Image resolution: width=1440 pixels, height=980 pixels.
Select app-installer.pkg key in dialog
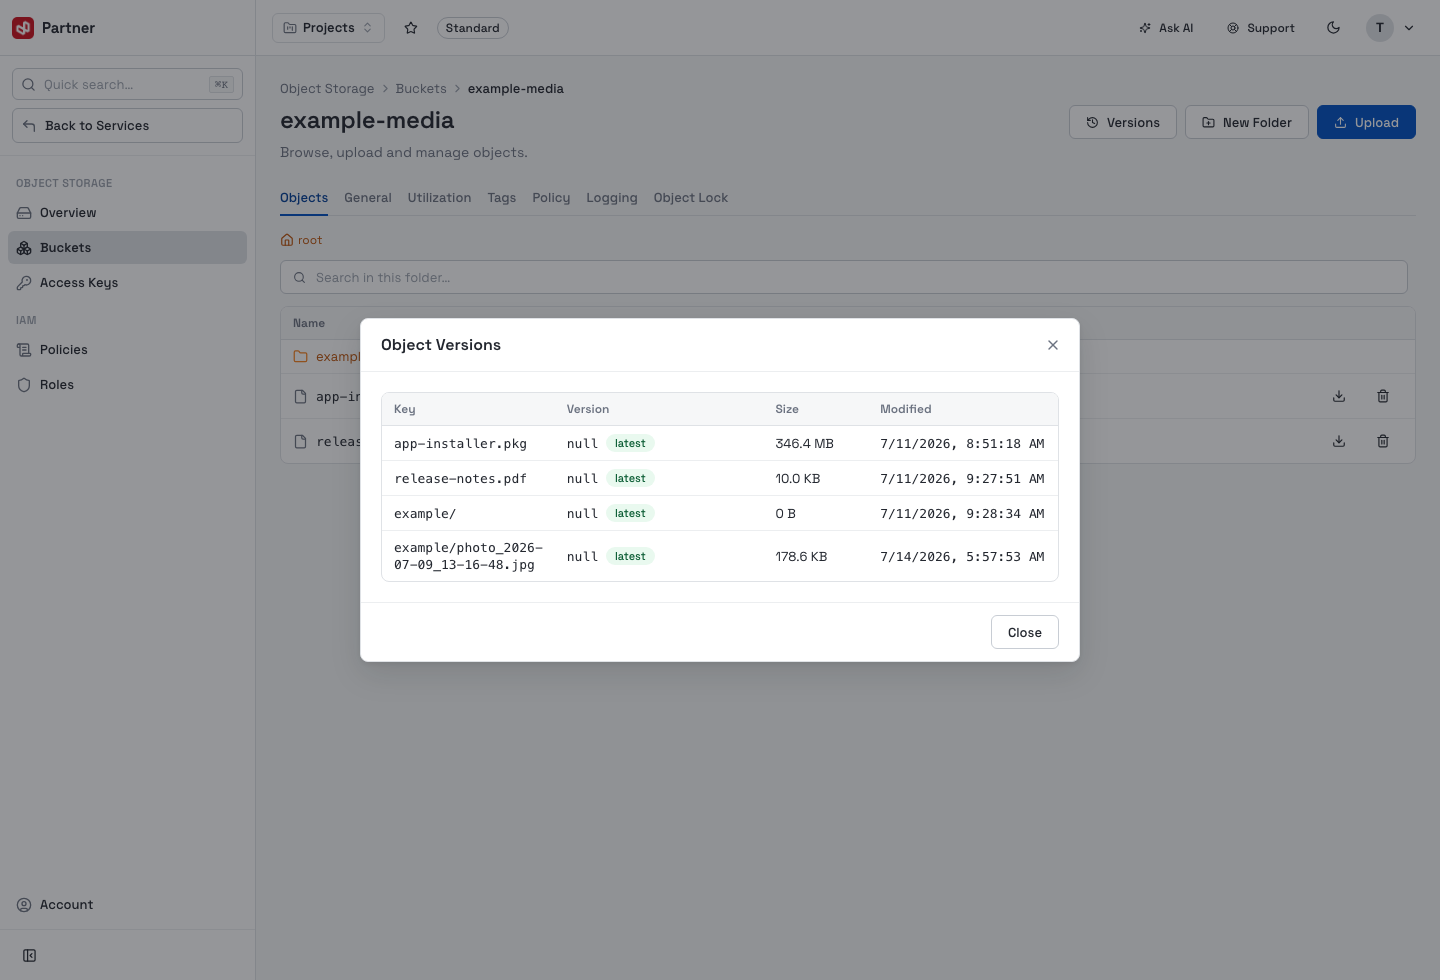click(460, 444)
